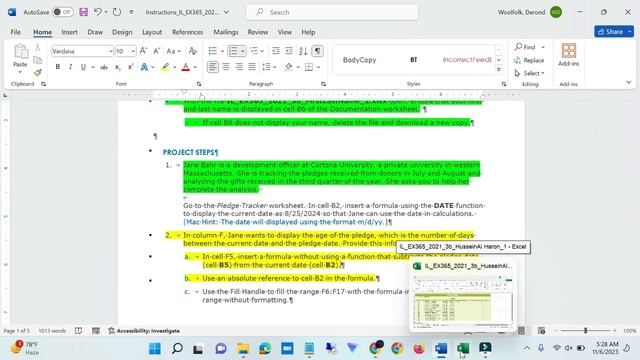Screen dimensions: 640x360
Task: Open the References tab
Action: (187, 32)
